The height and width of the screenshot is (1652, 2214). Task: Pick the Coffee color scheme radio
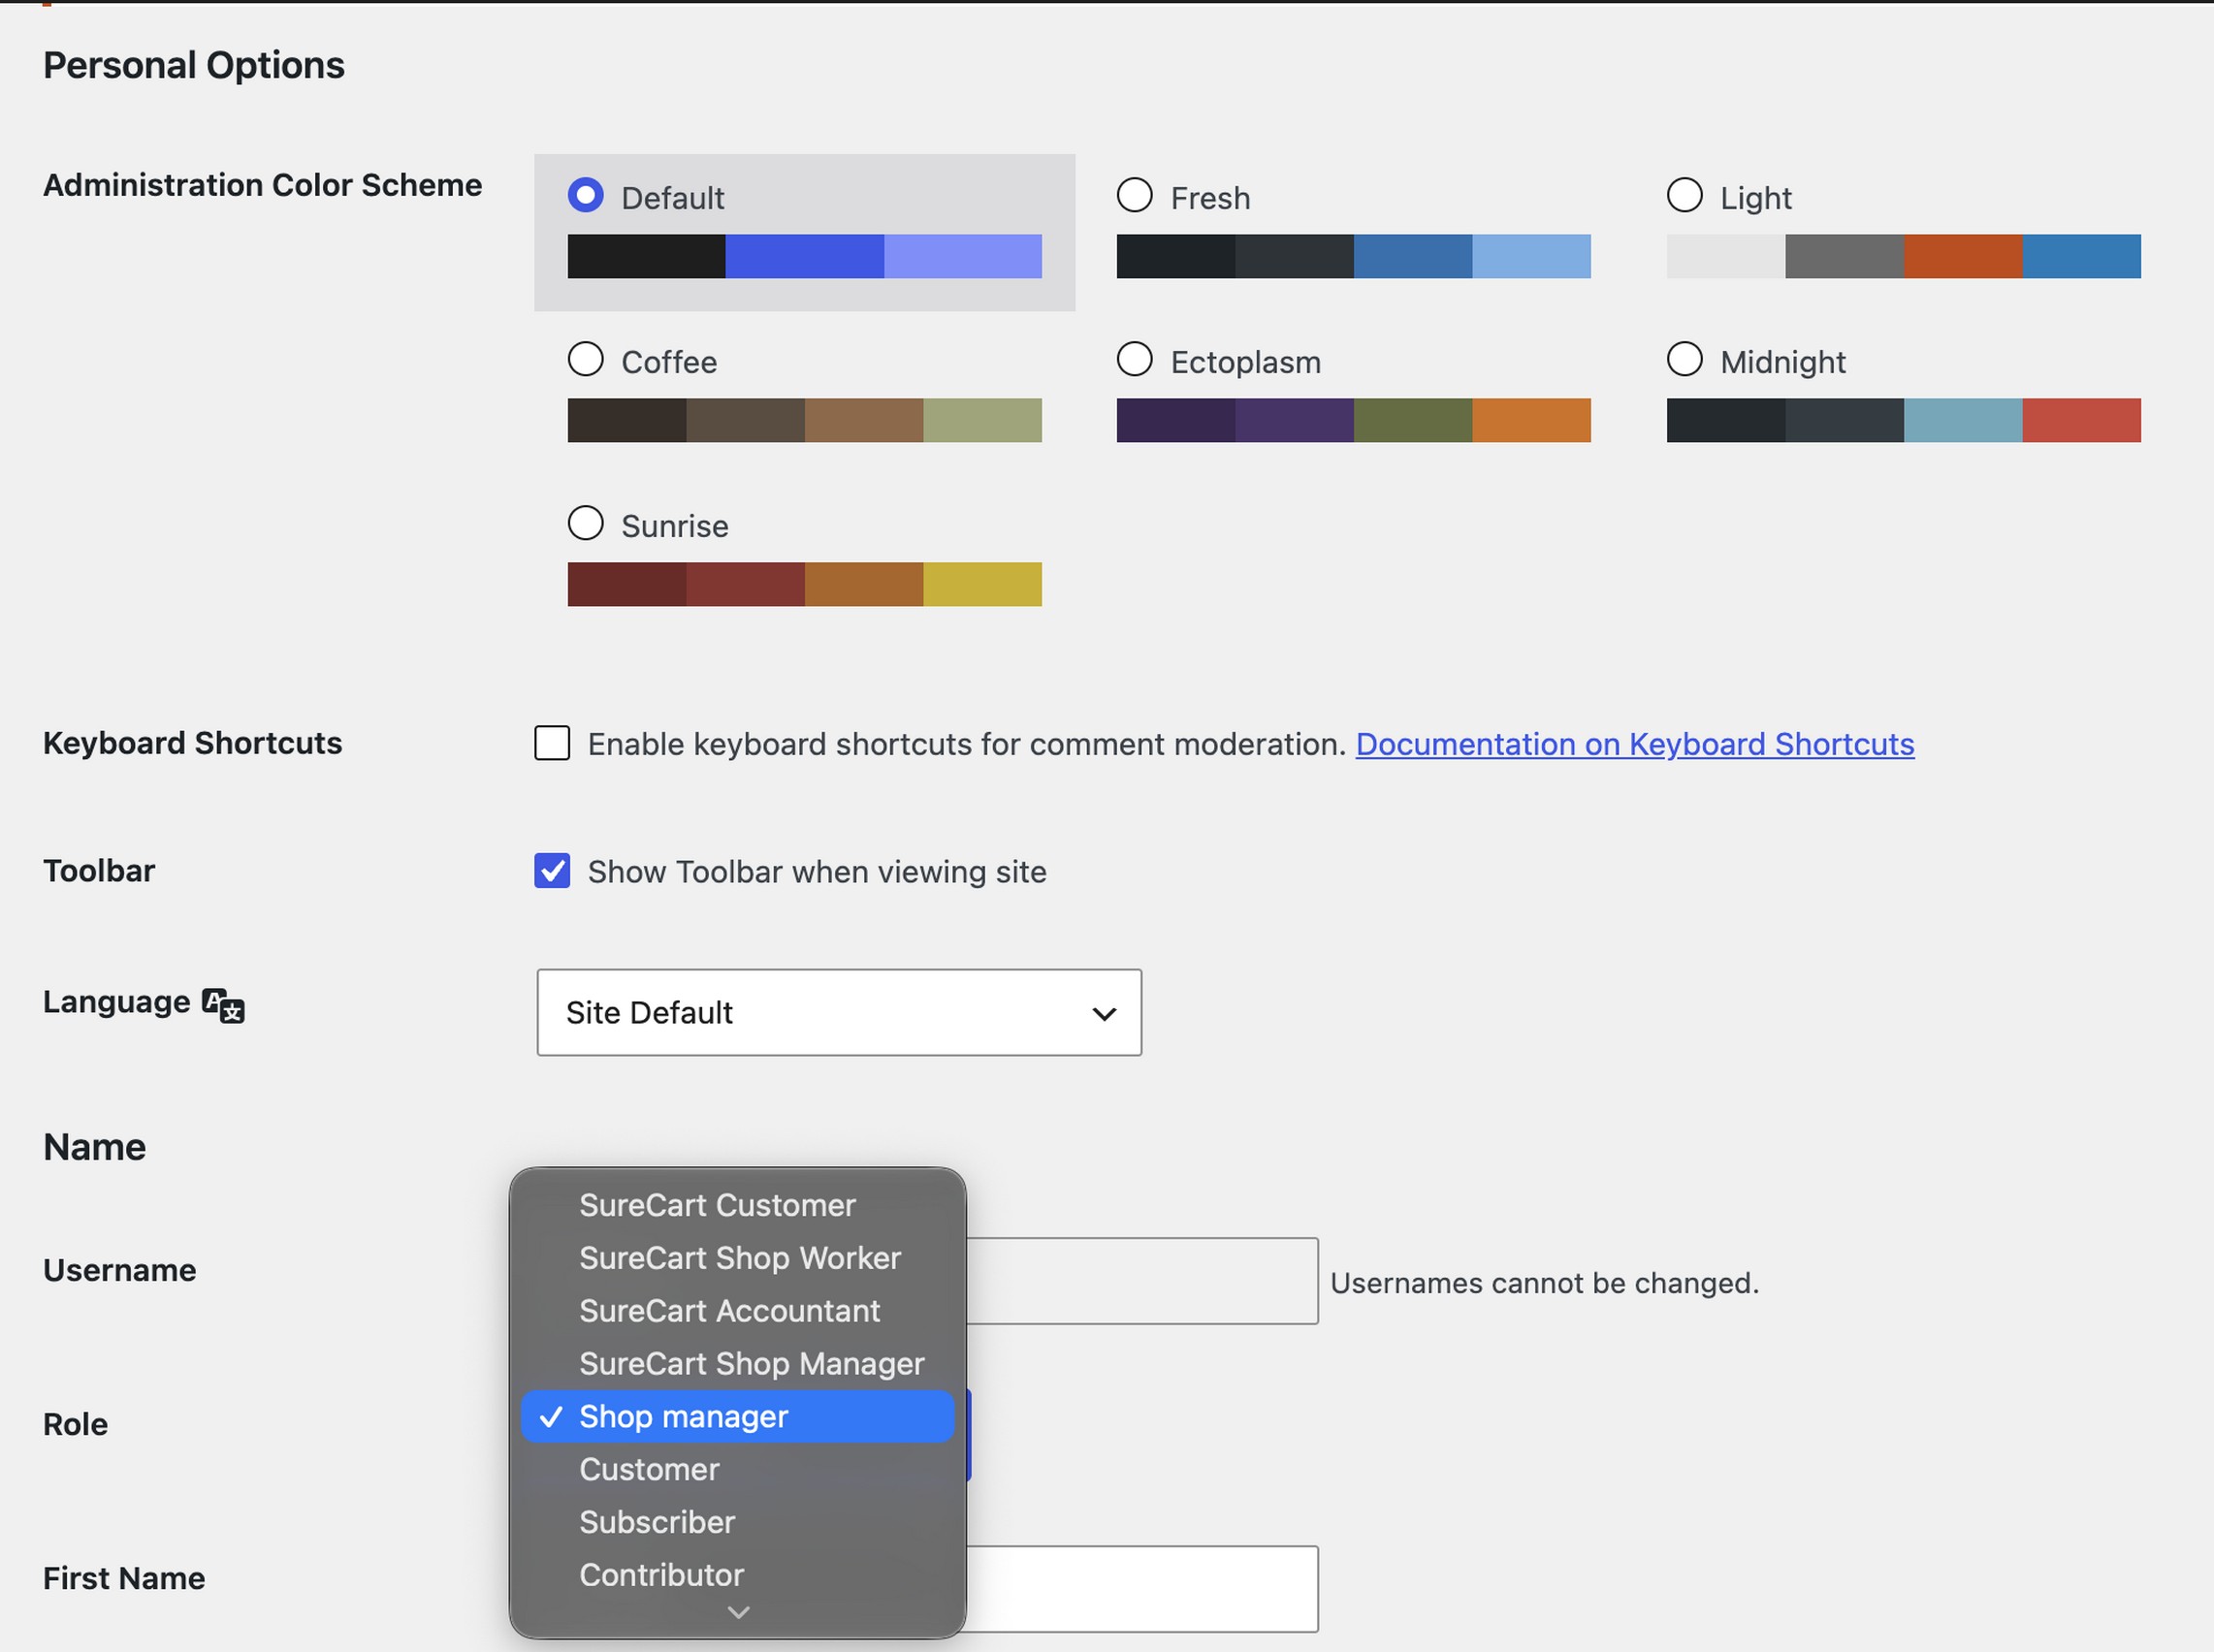tap(585, 359)
